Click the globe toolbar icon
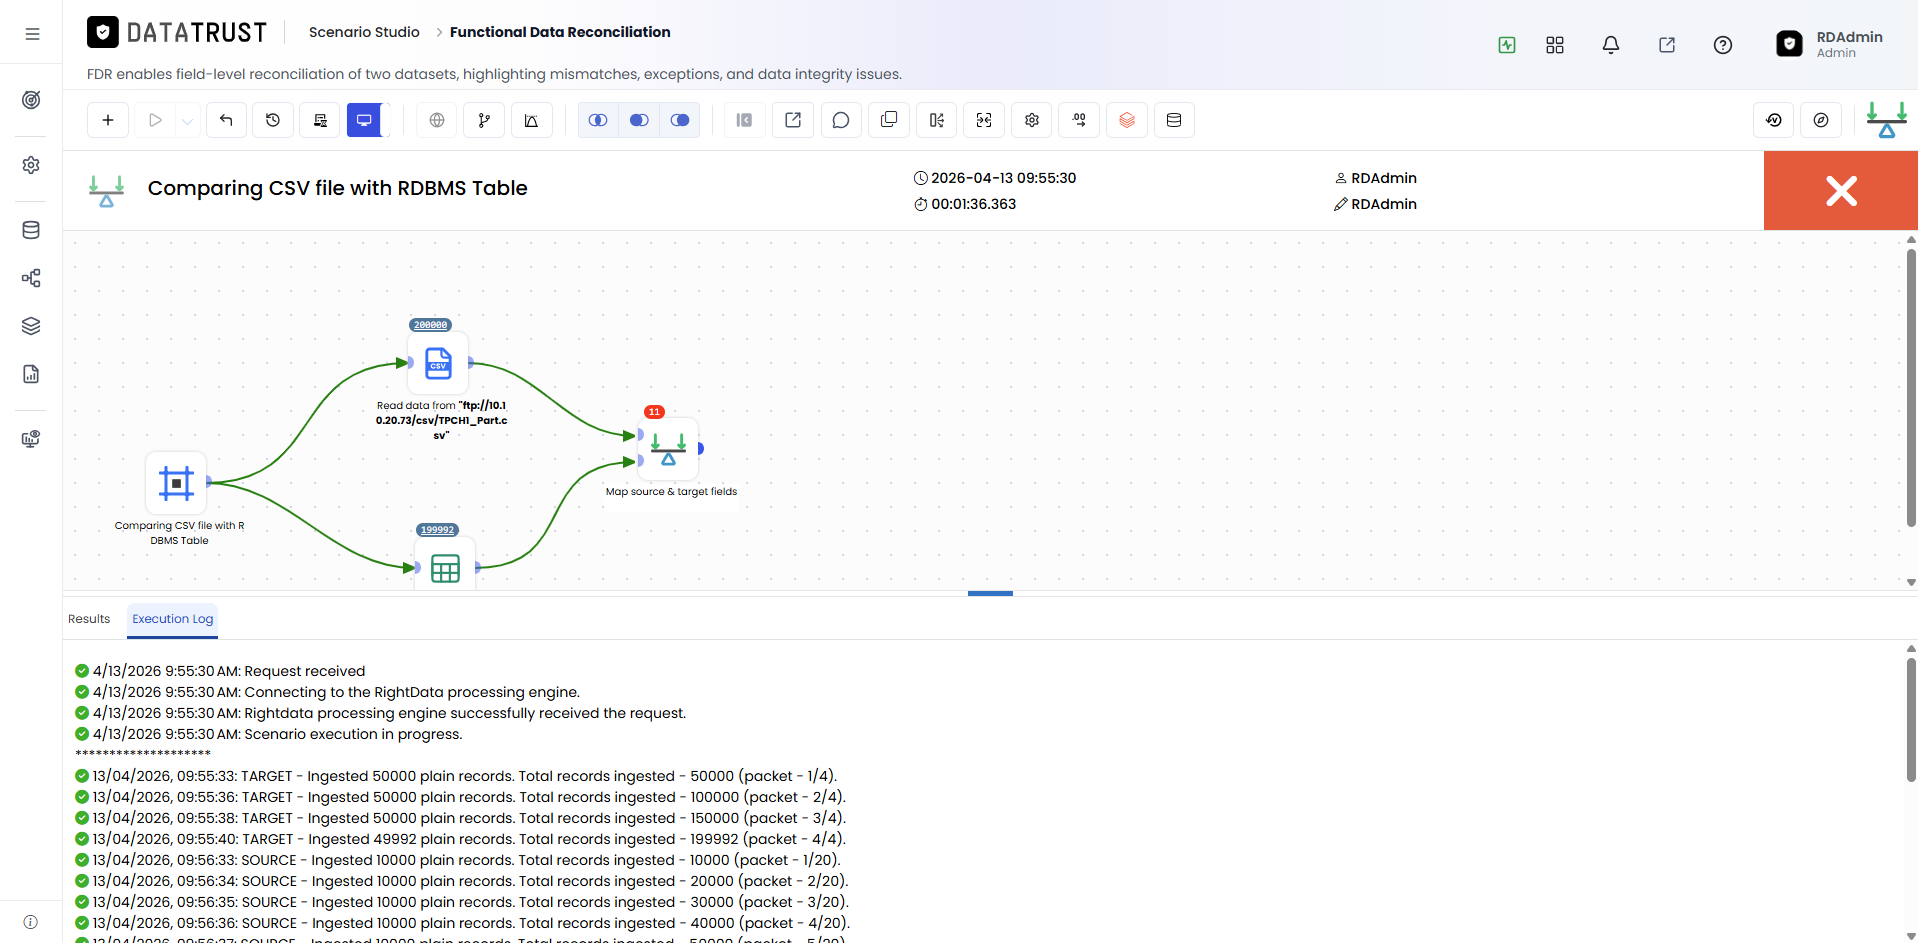The image size is (1918, 943). [437, 120]
